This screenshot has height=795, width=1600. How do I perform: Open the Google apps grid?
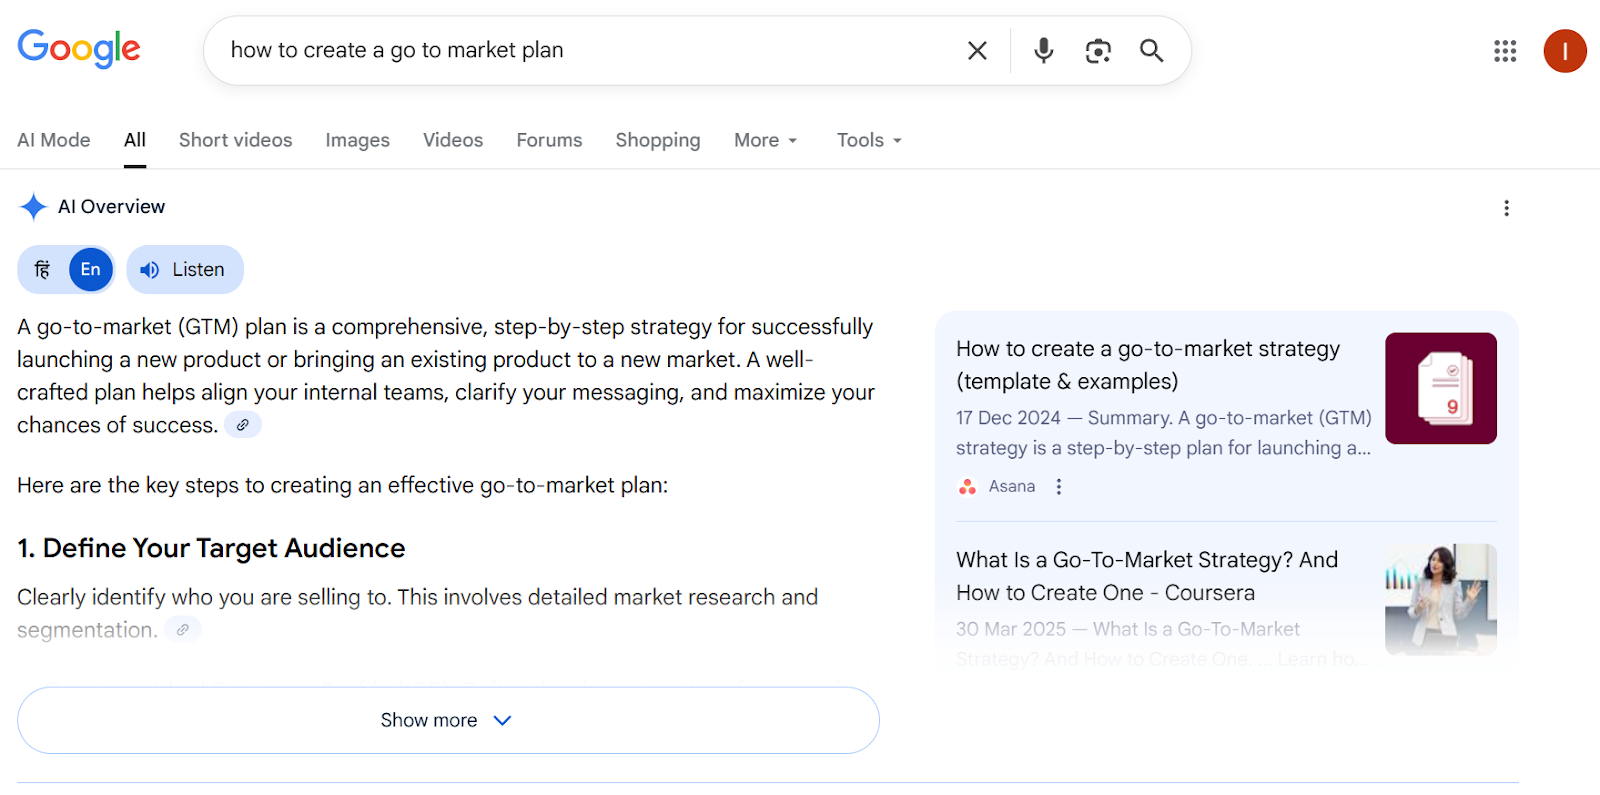click(1505, 51)
